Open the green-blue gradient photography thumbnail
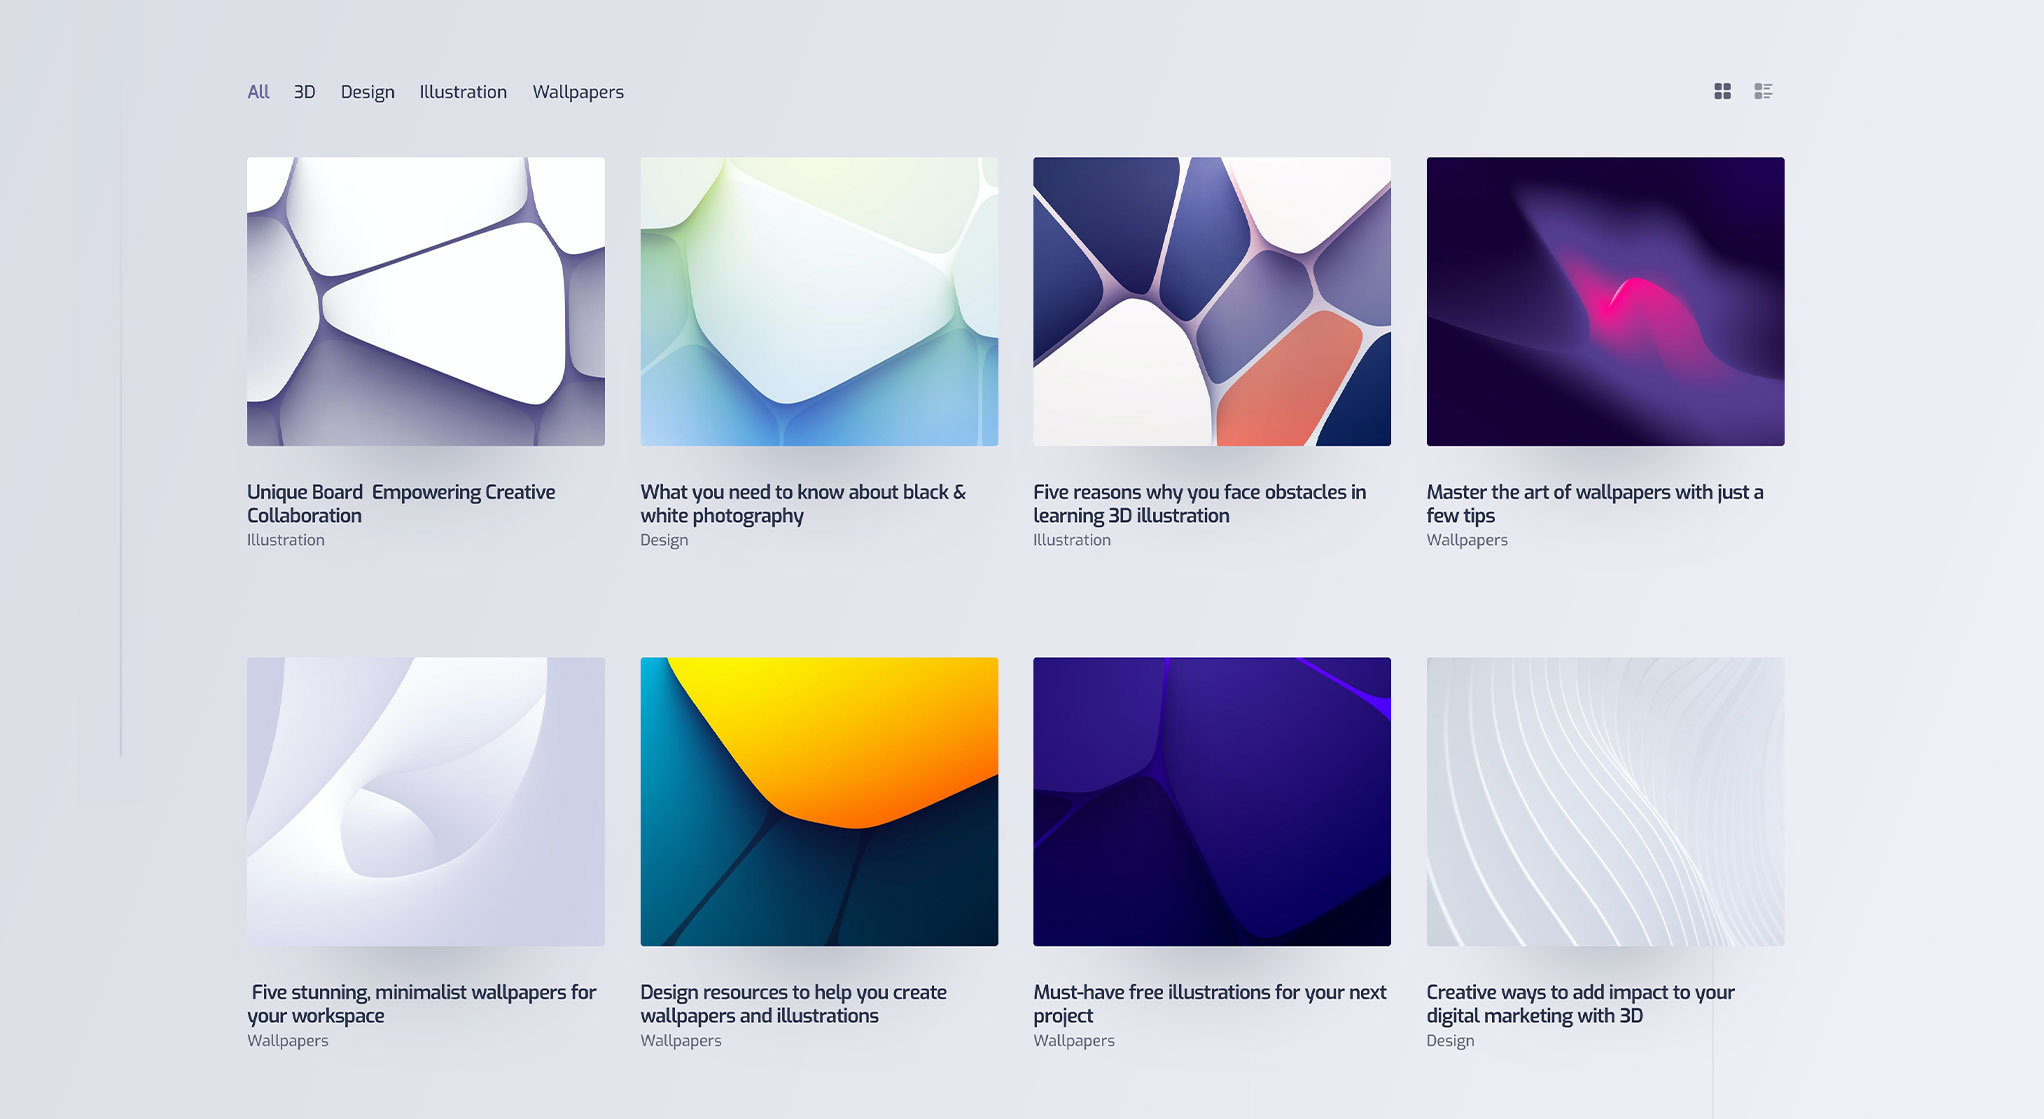 [x=819, y=301]
